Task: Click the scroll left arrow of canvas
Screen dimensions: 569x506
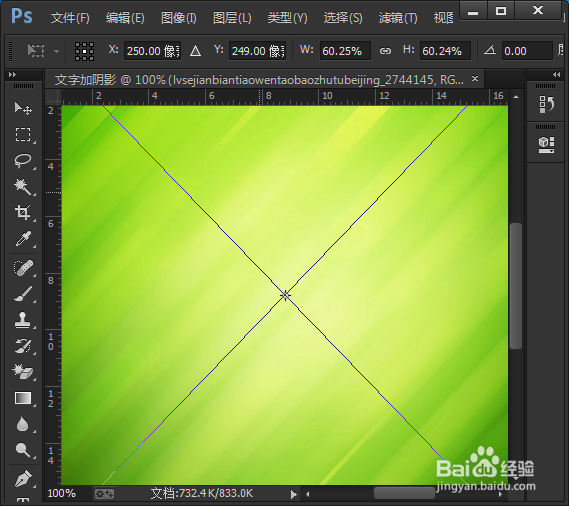Action: tap(308, 494)
